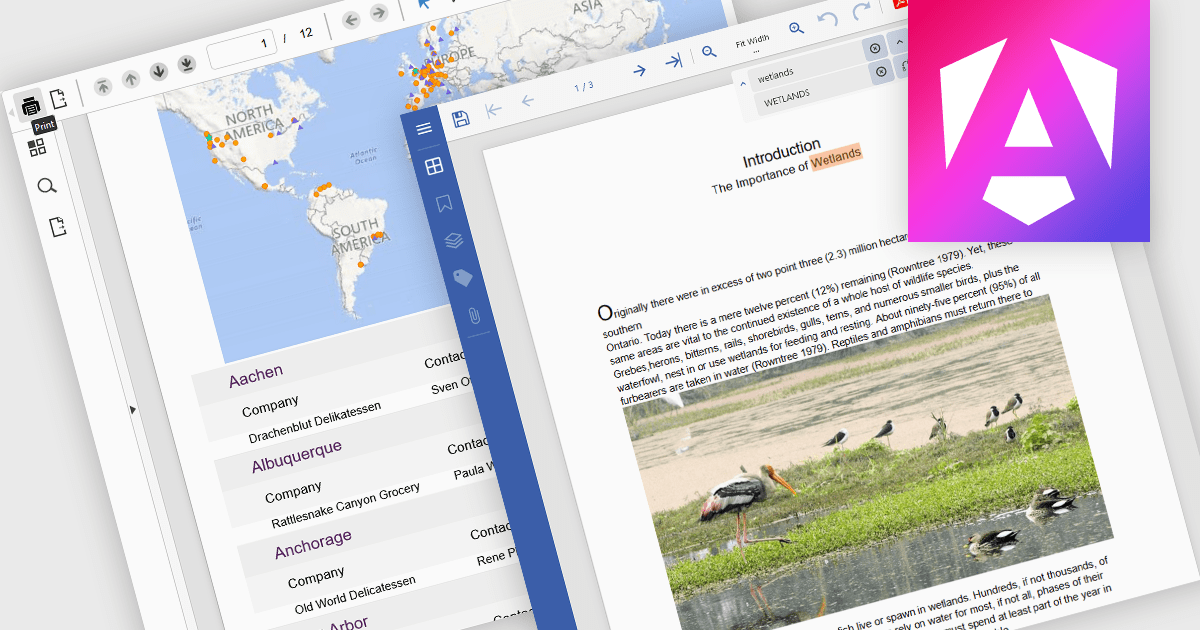
Task: Open export panel in report viewer sidebar
Action: pos(58,227)
